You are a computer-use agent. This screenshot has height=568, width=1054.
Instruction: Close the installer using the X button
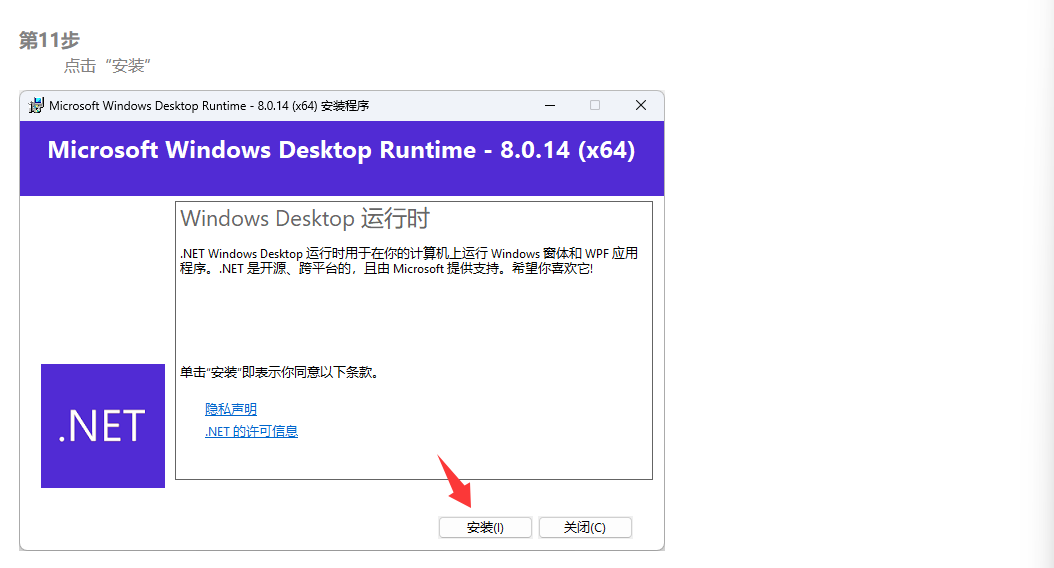[641, 105]
